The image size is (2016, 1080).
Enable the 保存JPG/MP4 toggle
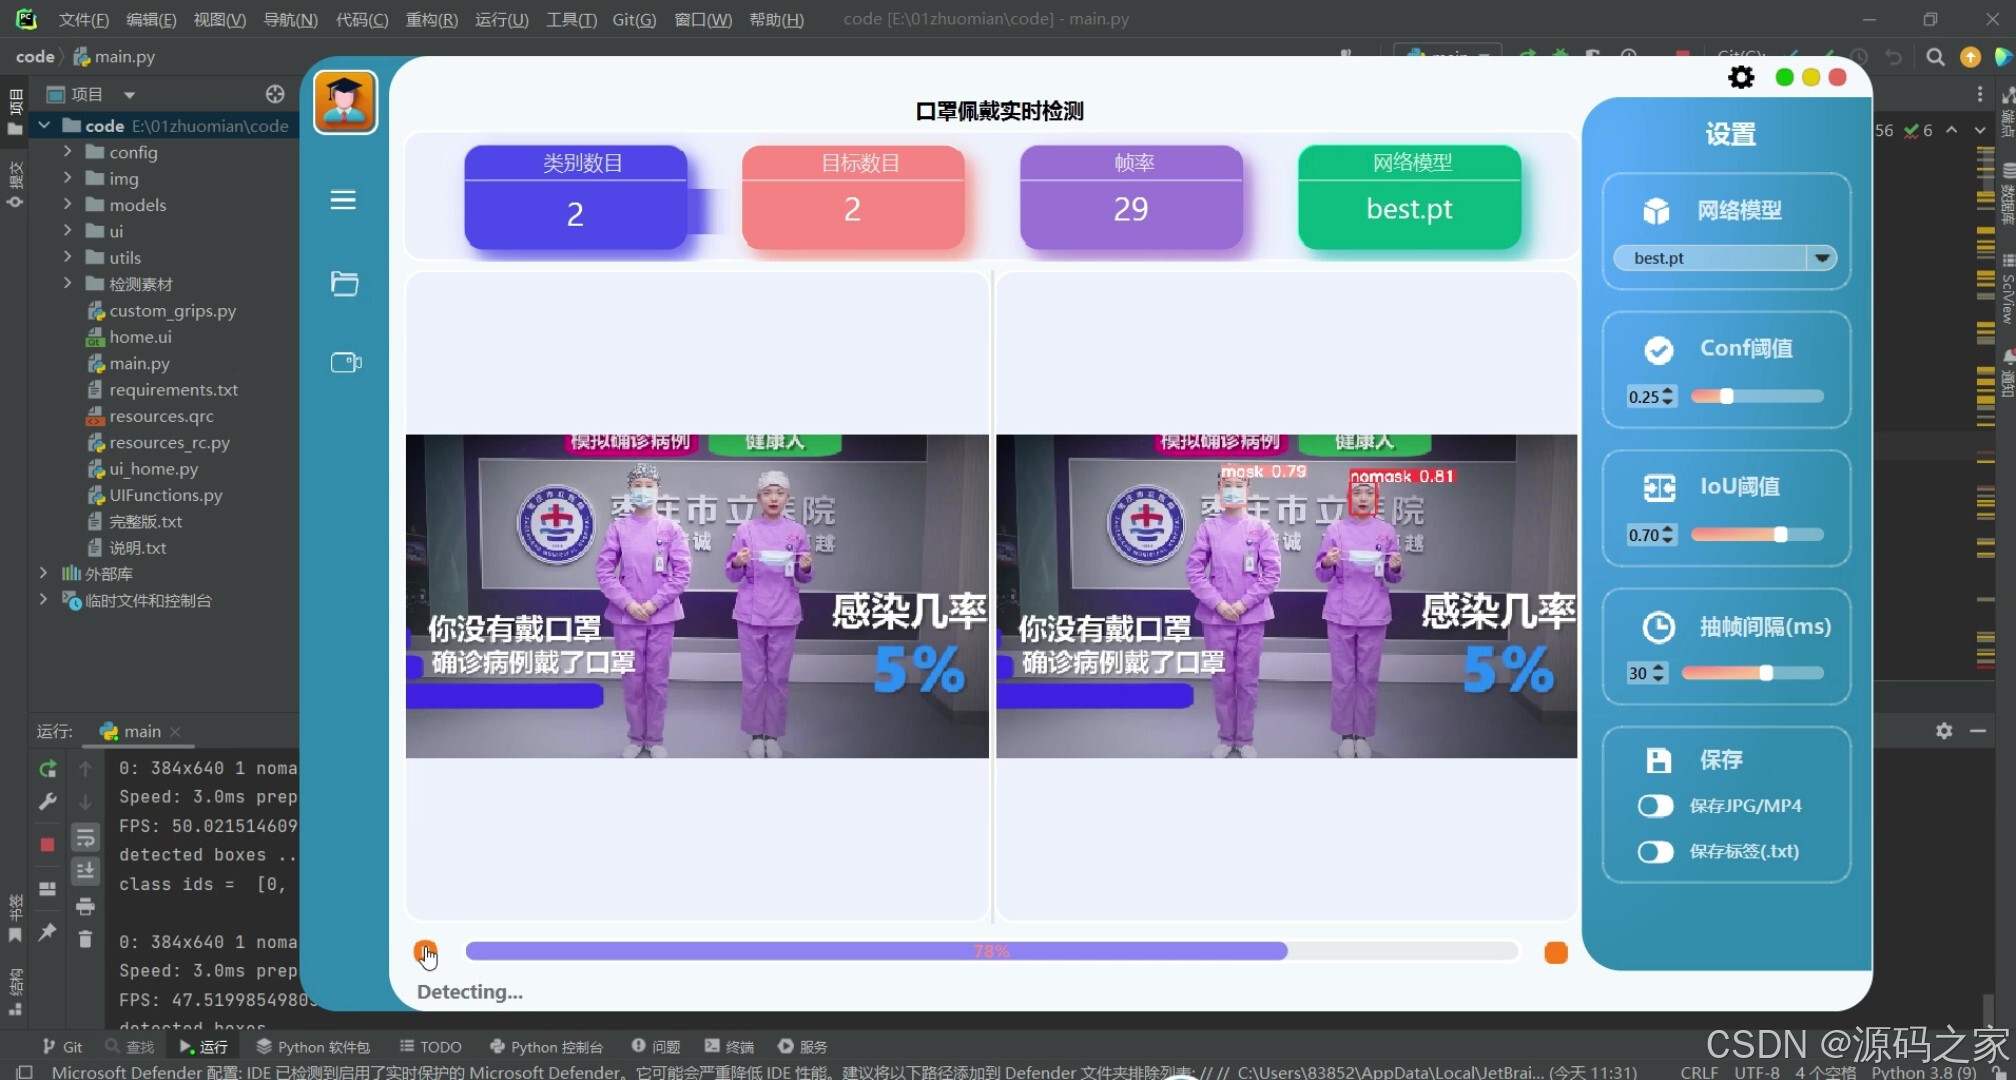pos(1655,806)
